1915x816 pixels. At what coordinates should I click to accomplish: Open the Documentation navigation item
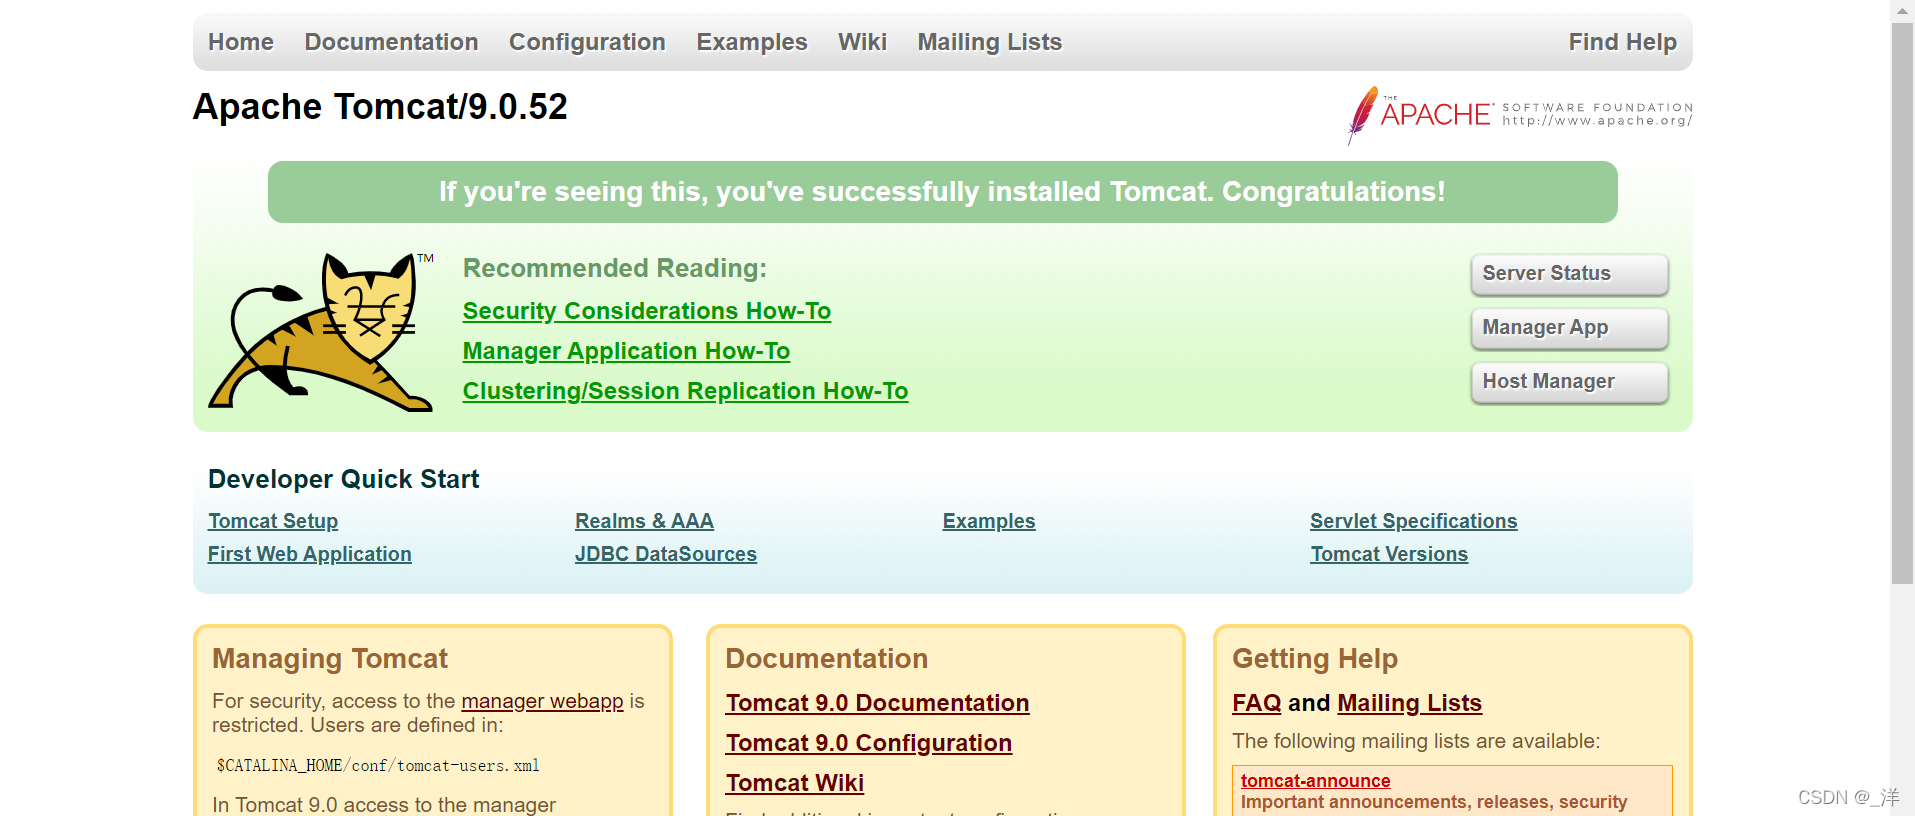pos(391,42)
